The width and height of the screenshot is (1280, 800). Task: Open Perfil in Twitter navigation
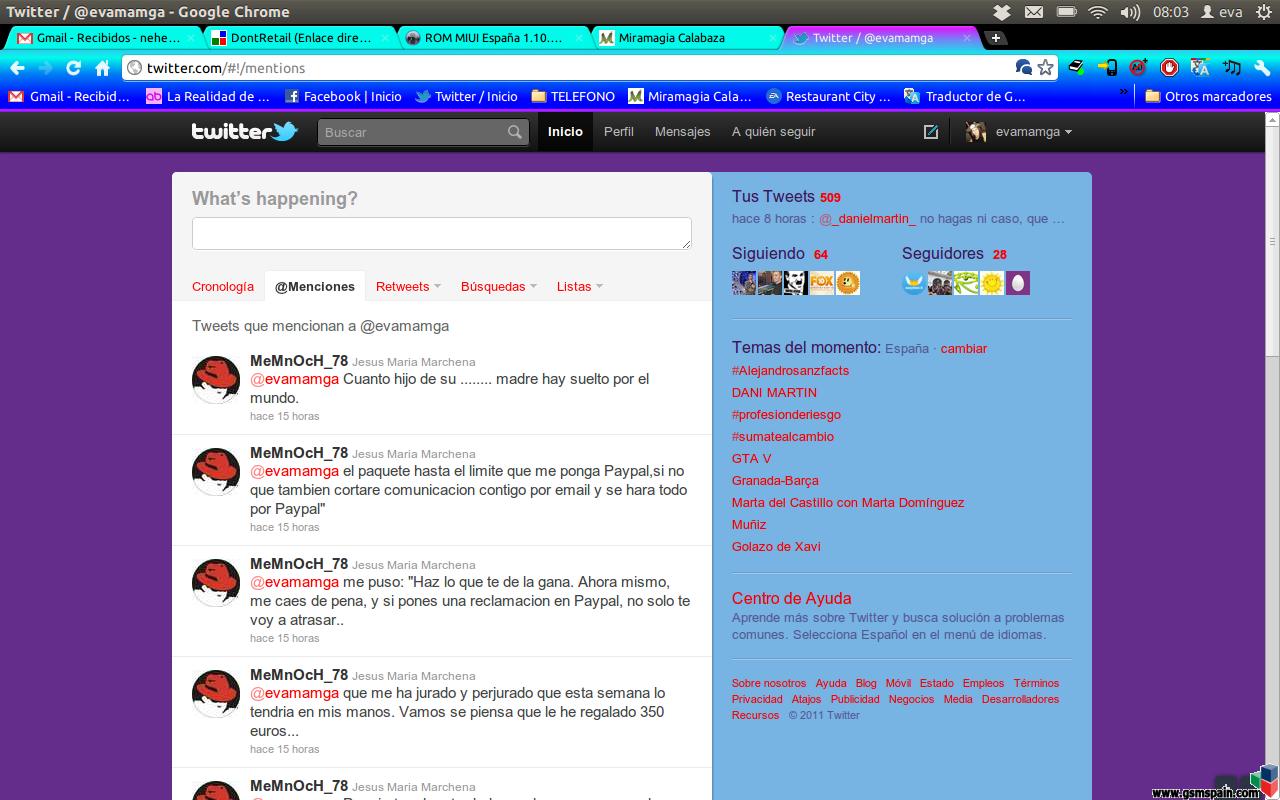coord(619,132)
